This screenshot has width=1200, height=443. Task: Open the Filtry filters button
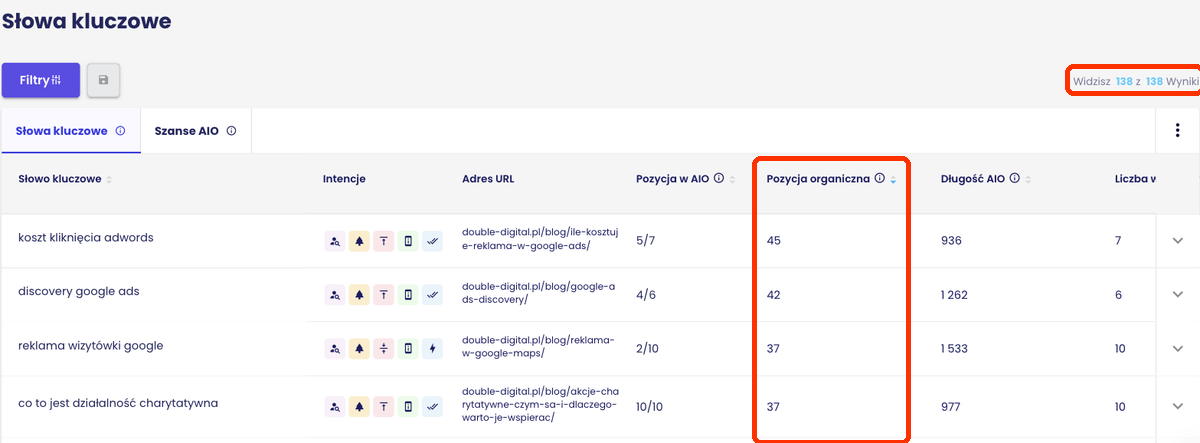(x=41, y=80)
